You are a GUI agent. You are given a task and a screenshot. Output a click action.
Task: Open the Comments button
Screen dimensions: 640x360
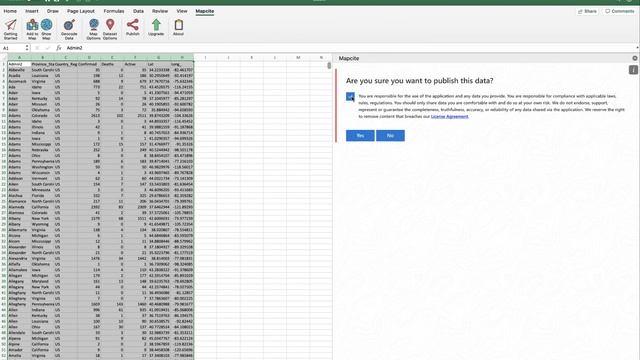click(x=620, y=11)
